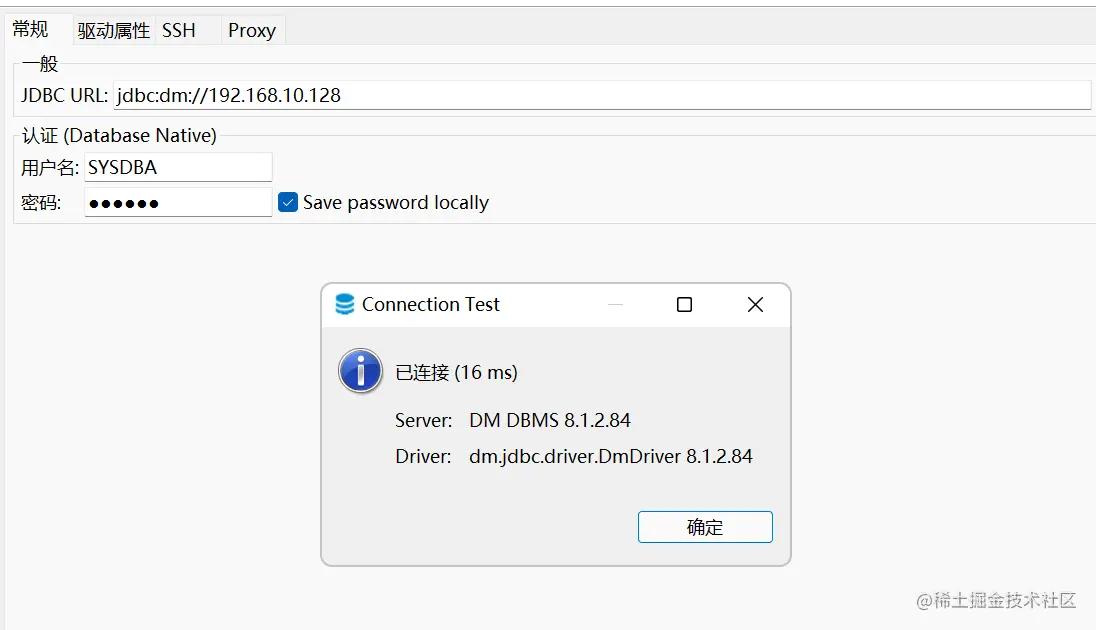Click the Connection Test title bar text
This screenshot has height=630, width=1096.
point(431,304)
